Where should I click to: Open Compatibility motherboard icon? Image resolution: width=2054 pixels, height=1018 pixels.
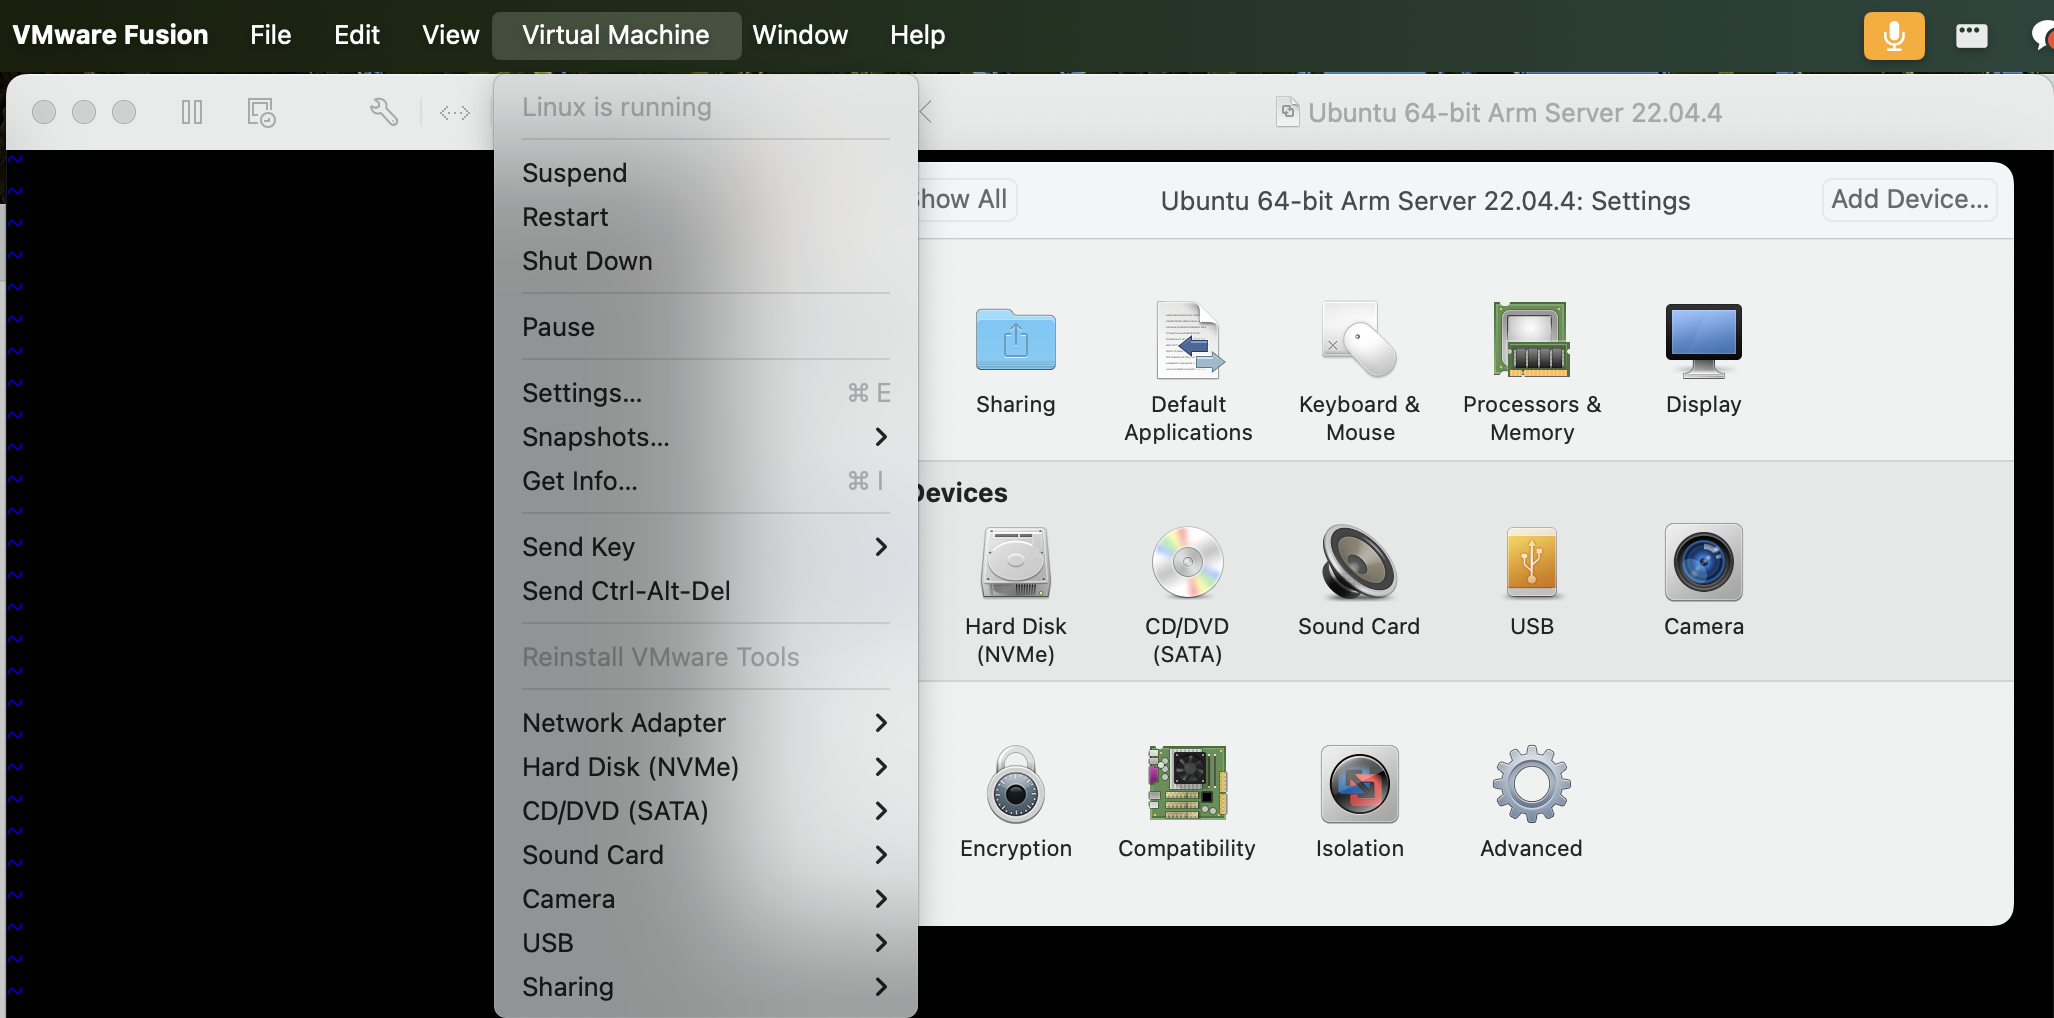click(x=1187, y=784)
